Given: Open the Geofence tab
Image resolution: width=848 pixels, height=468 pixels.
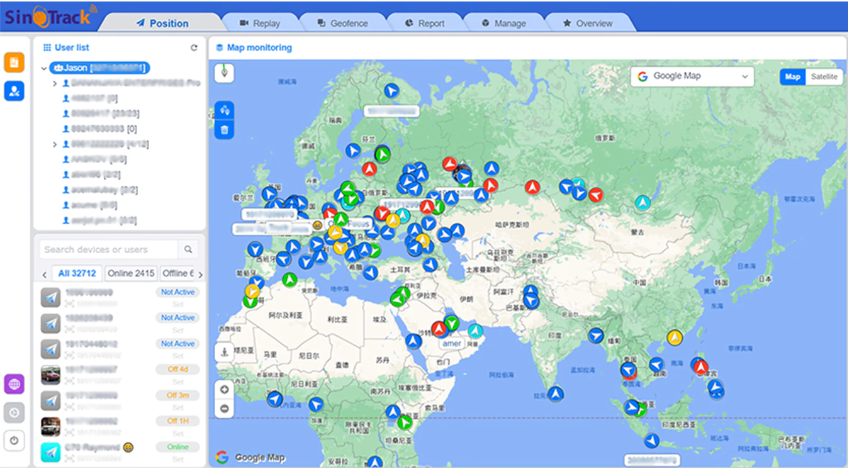Looking at the screenshot, I should (342, 23).
